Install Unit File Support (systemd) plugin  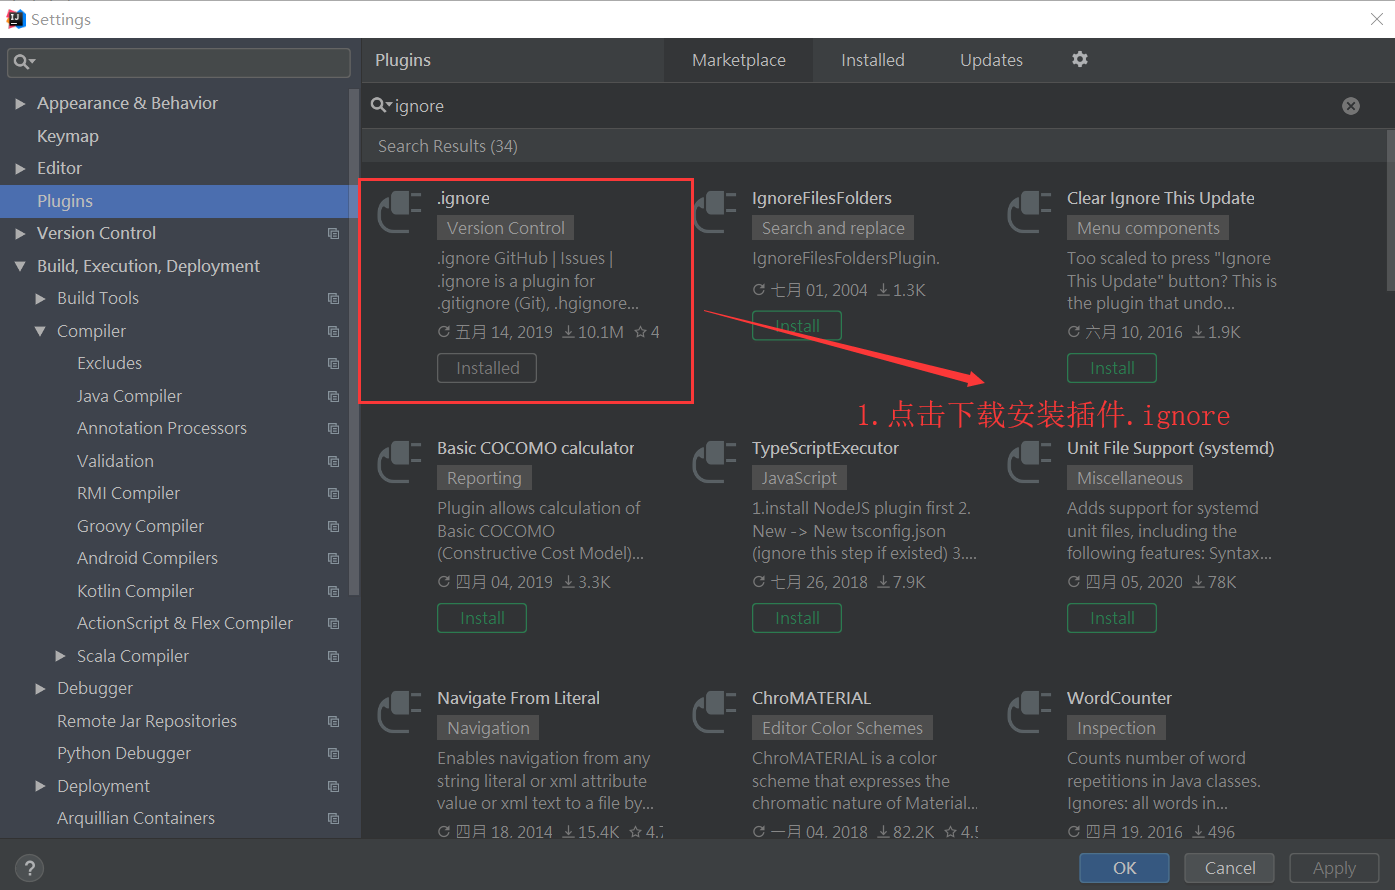[x=1112, y=618]
